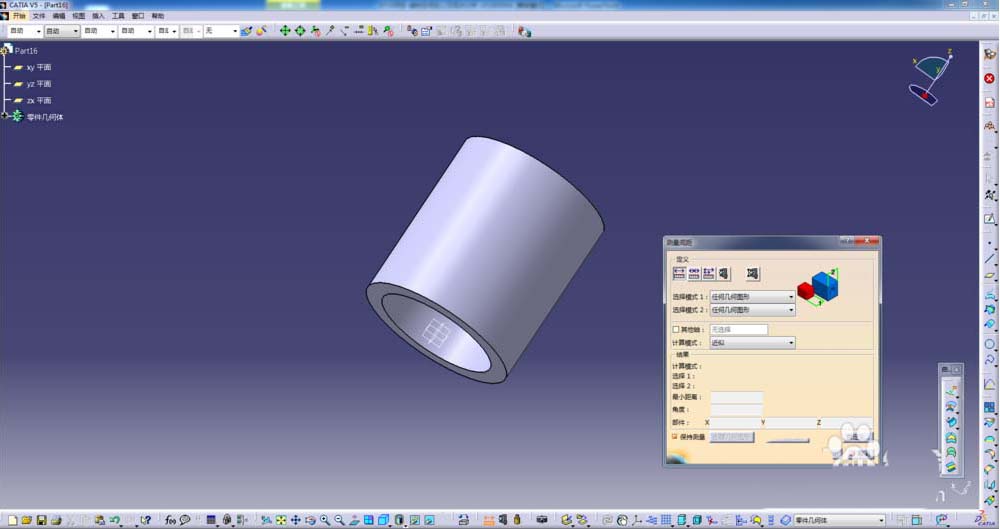Click the 3D compass in the viewport corner

[932, 78]
